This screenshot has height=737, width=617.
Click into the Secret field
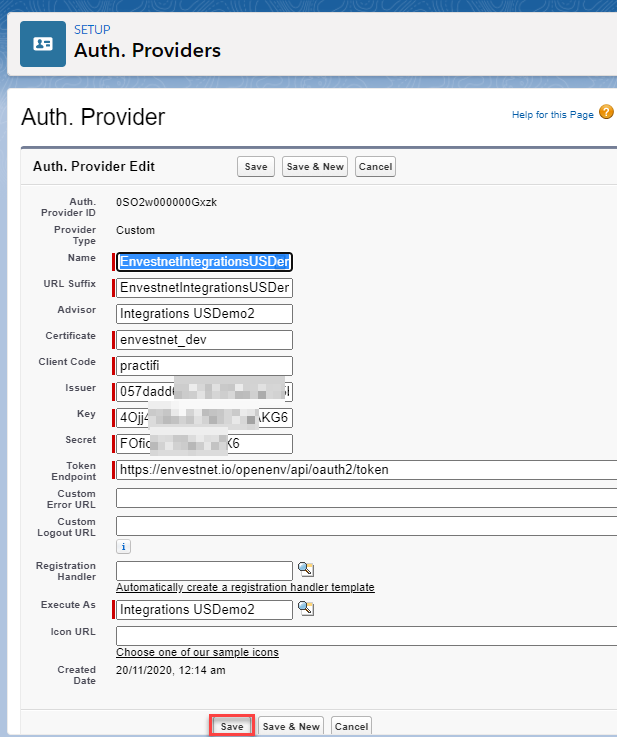pos(204,444)
